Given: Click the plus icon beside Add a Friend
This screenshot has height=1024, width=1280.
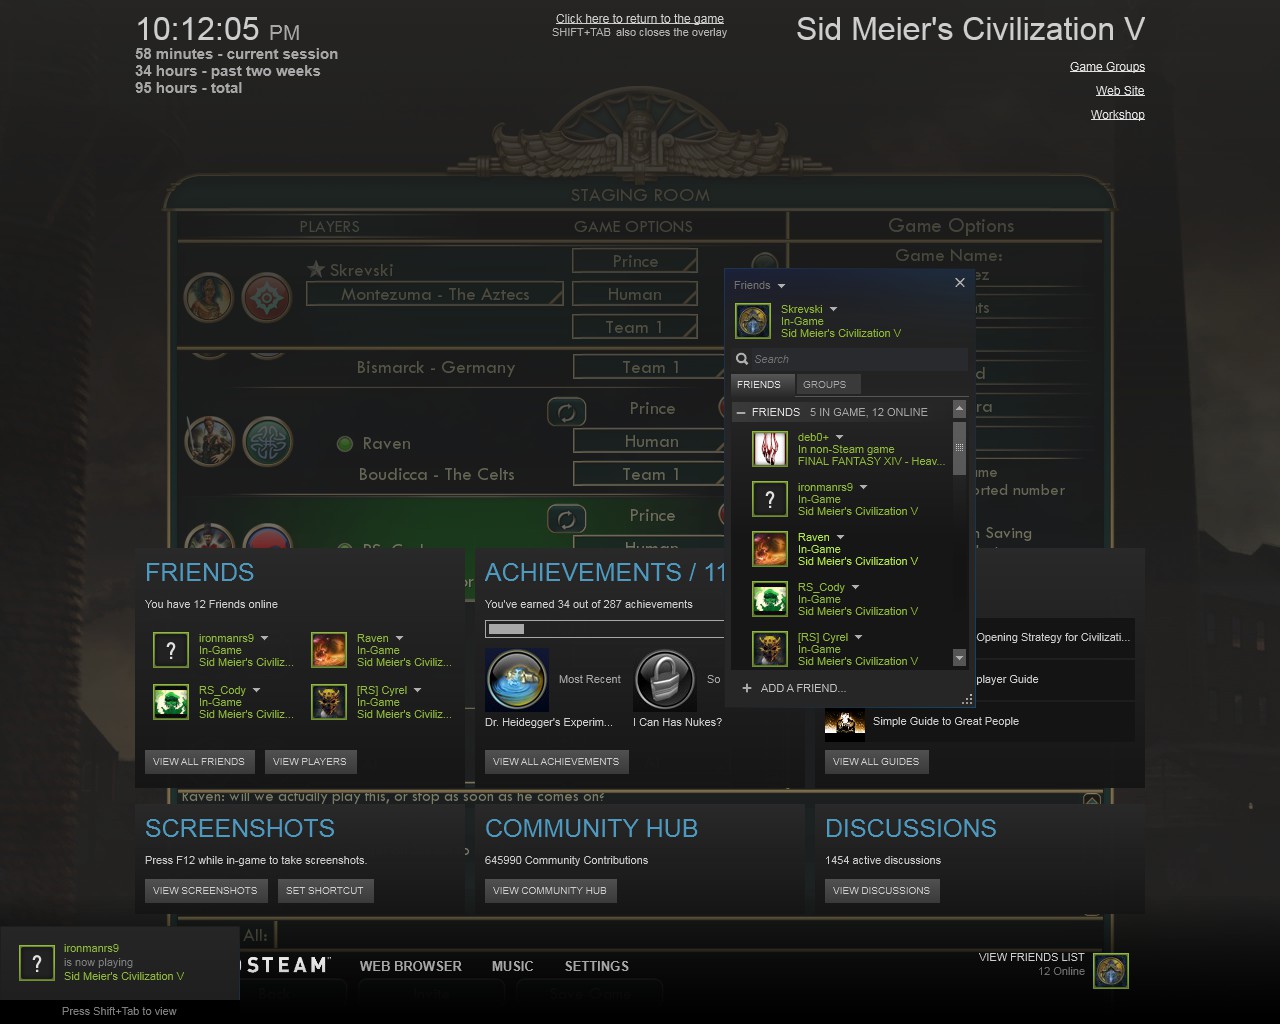Looking at the screenshot, I should coord(746,688).
